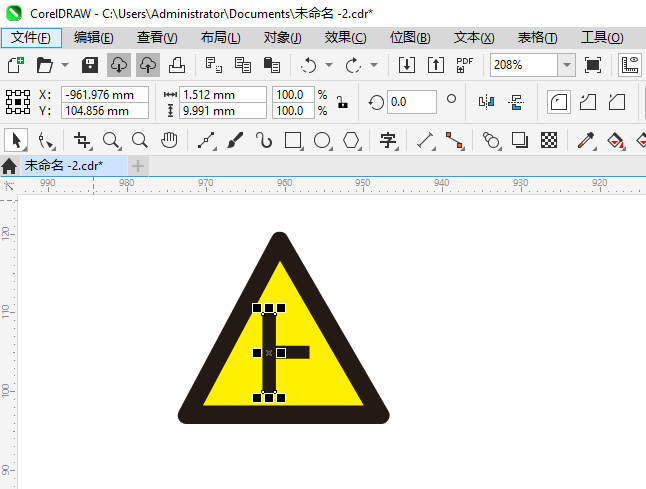Select the Polygon tool
The image size is (646, 489).
(351, 140)
